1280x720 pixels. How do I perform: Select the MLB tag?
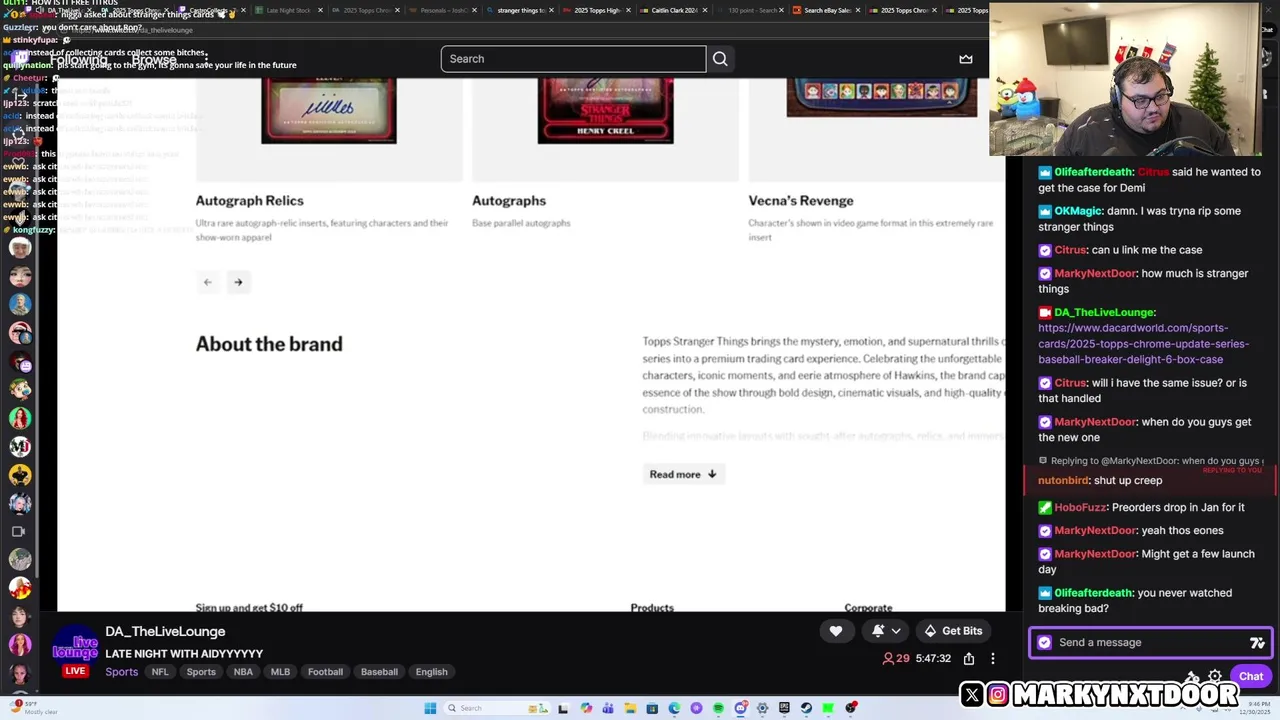coord(280,672)
